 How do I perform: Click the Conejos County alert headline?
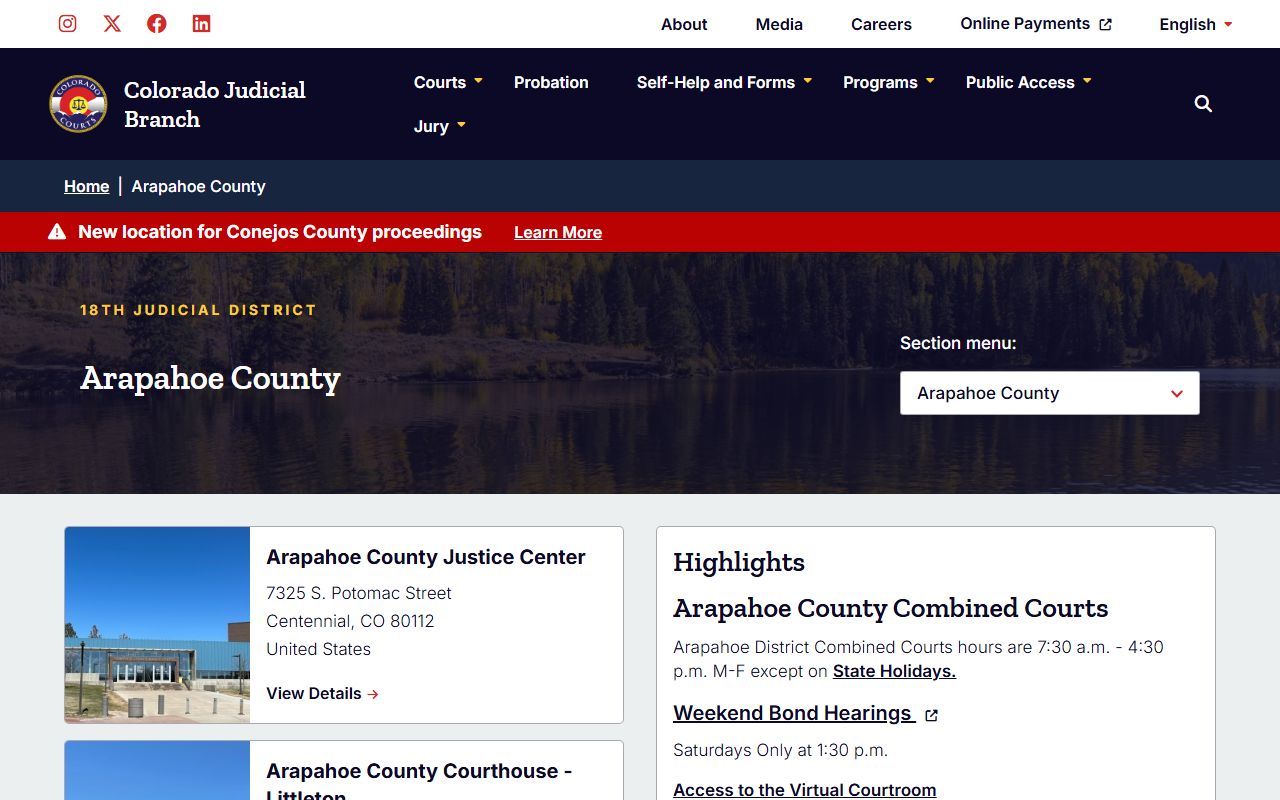pyautogui.click(x=280, y=231)
